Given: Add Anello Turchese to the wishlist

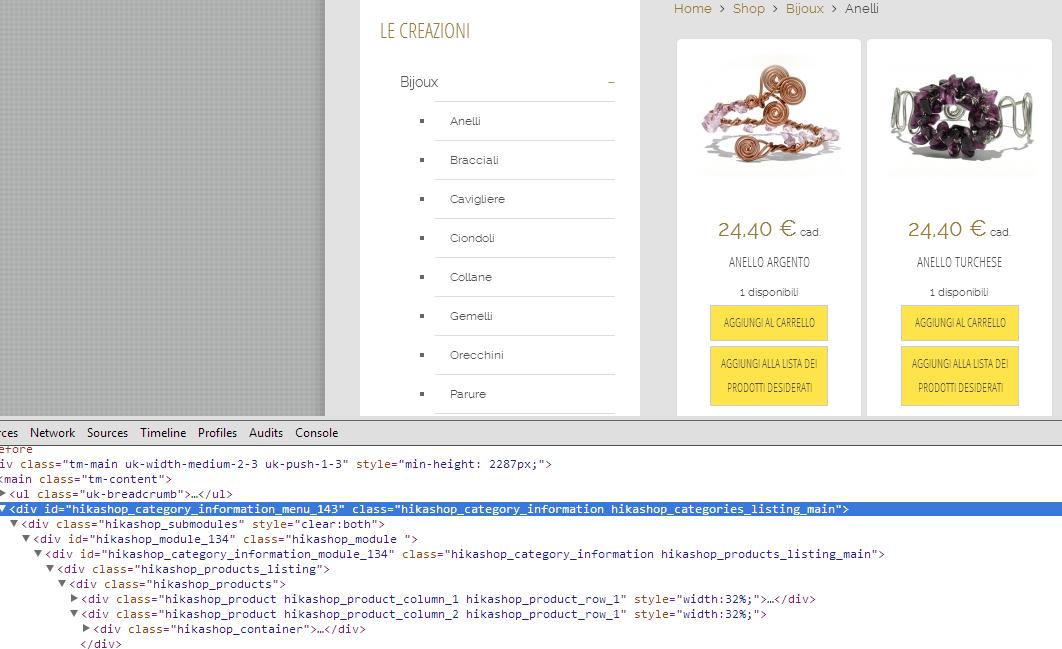Looking at the screenshot, I should [960, 376].
